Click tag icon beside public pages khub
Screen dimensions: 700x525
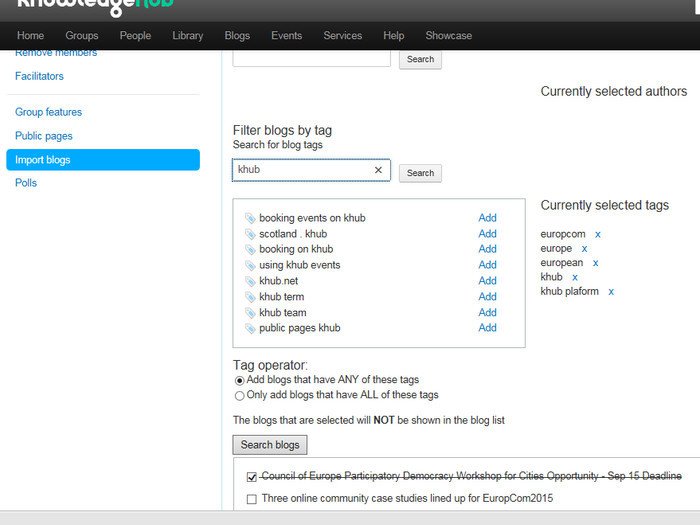pos(250,328)
